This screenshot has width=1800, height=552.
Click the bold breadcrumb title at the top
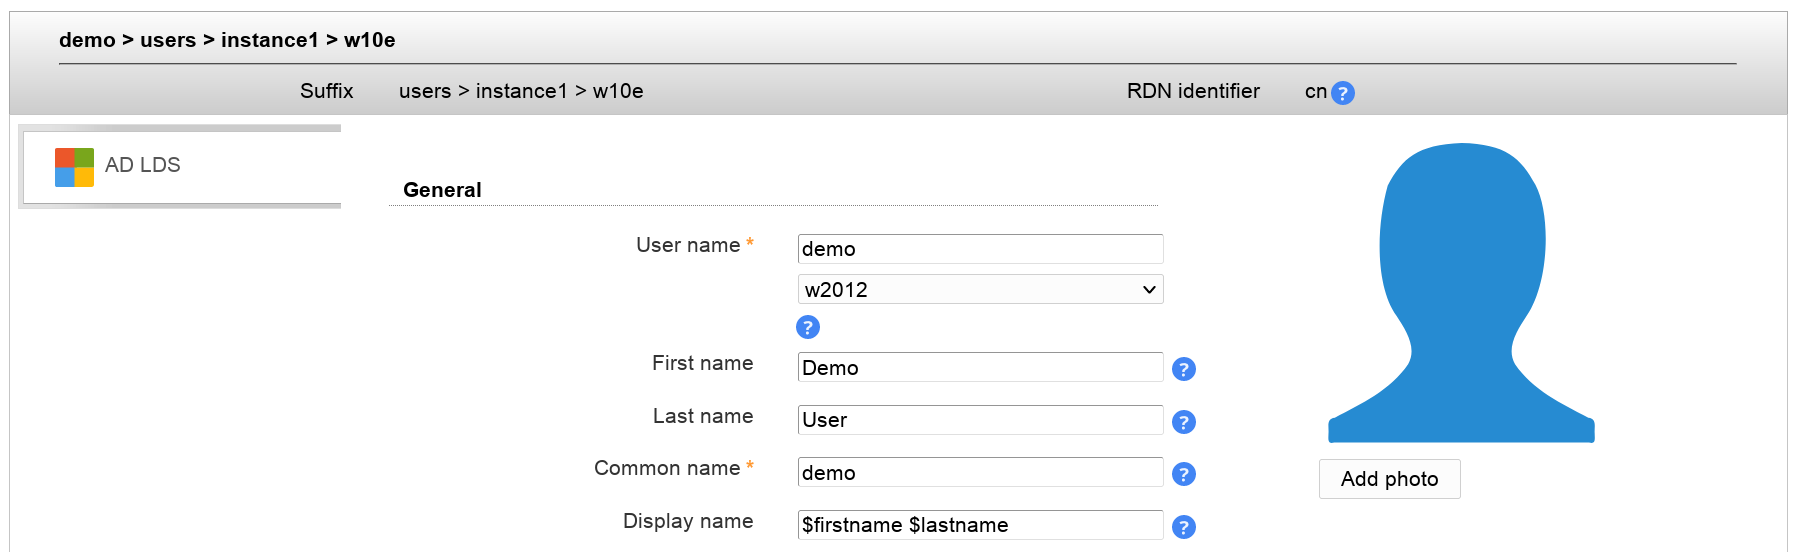(227, 40)
